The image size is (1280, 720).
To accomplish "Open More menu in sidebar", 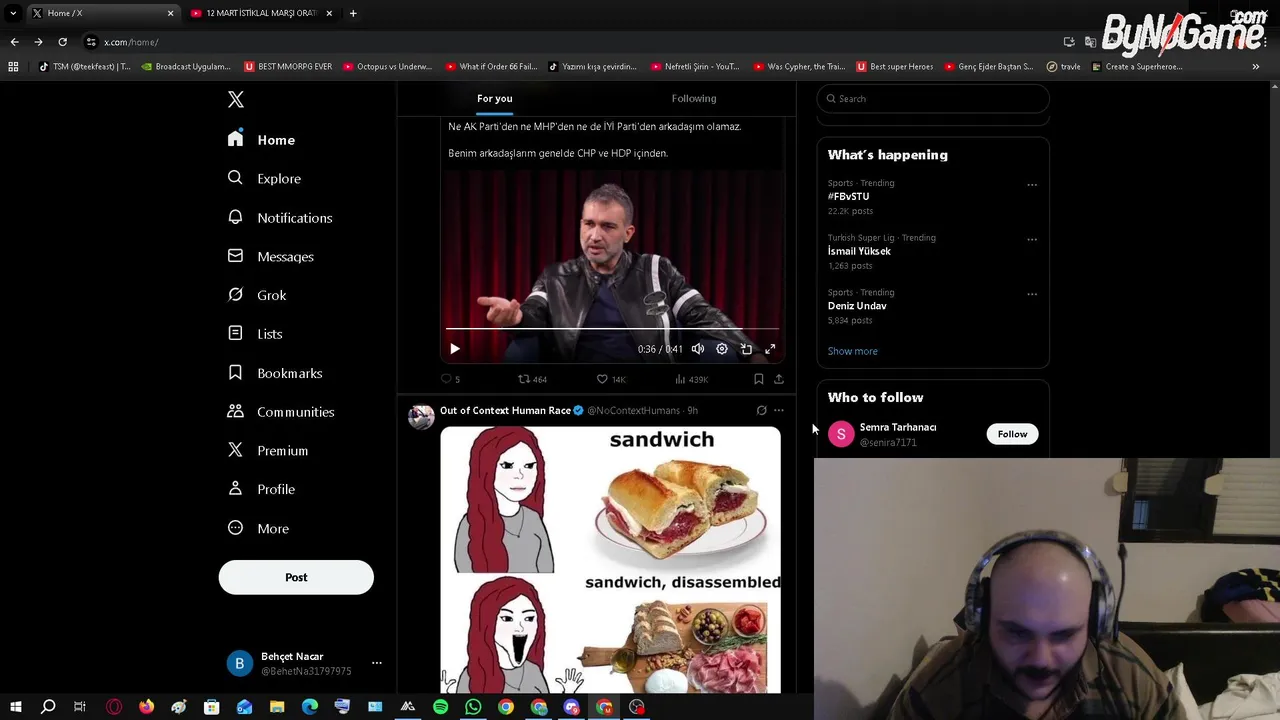I will click(x=258, y=528).
